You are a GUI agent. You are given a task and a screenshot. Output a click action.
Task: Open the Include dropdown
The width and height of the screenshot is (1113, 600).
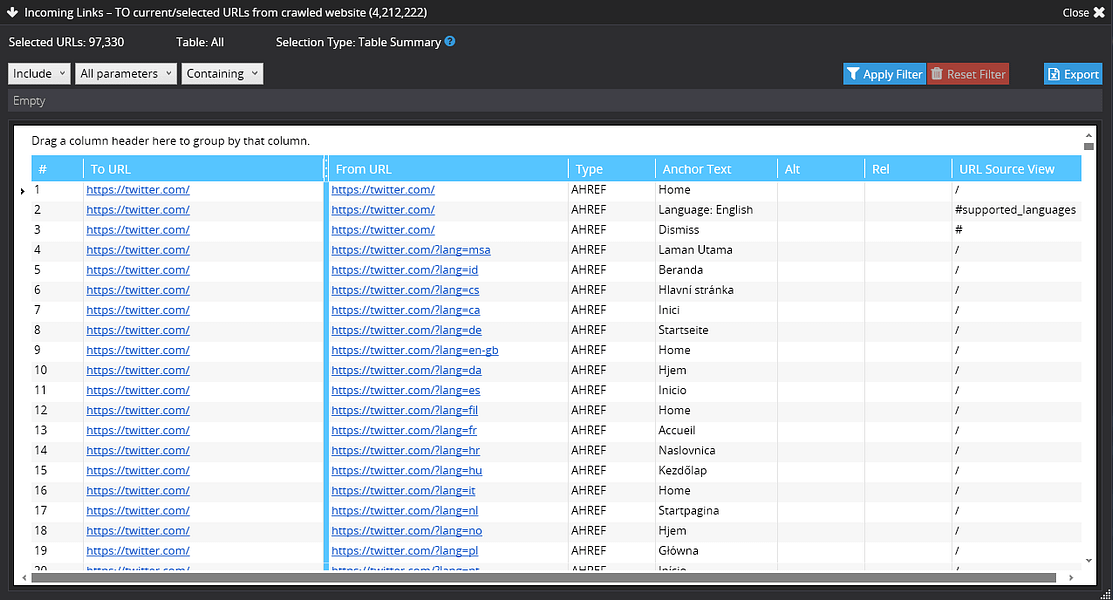coord(39,74)
